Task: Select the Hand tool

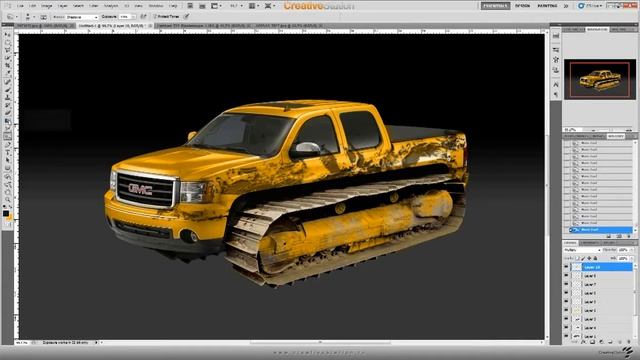Action: [x=7, y=192]
